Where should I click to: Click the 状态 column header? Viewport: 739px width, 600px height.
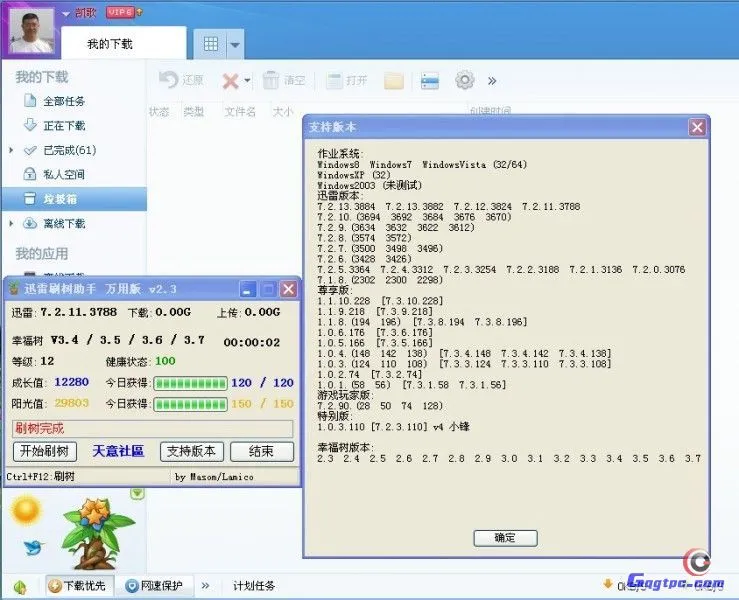click(159, 112)
